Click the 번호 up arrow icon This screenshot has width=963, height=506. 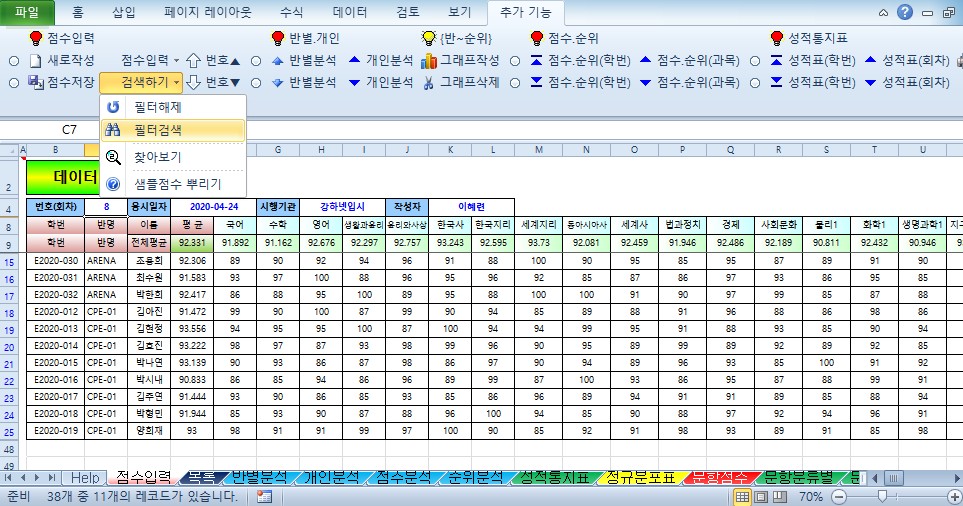[193, 60]
